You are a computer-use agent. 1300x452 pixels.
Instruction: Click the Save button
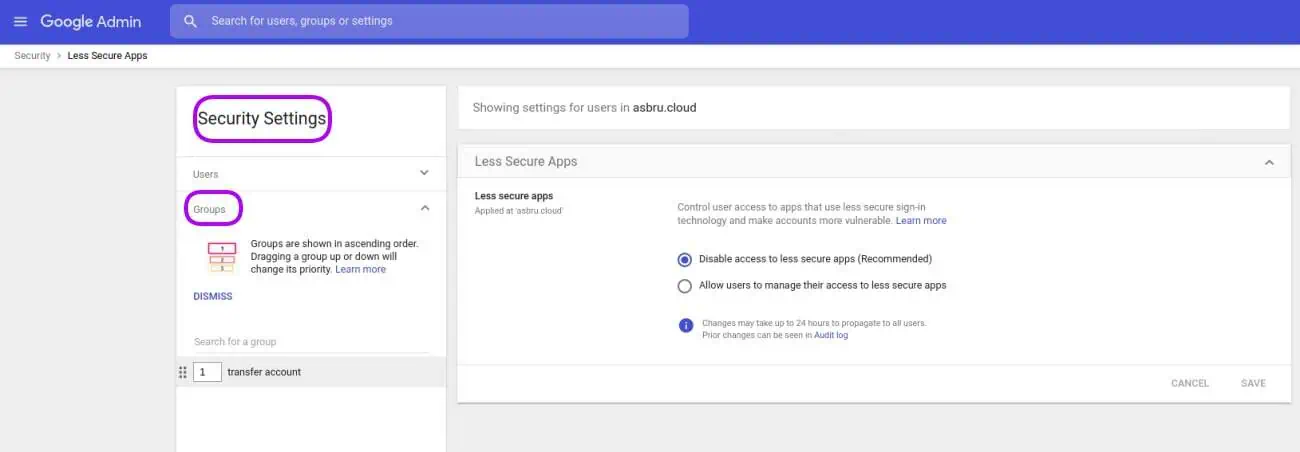1253,383
